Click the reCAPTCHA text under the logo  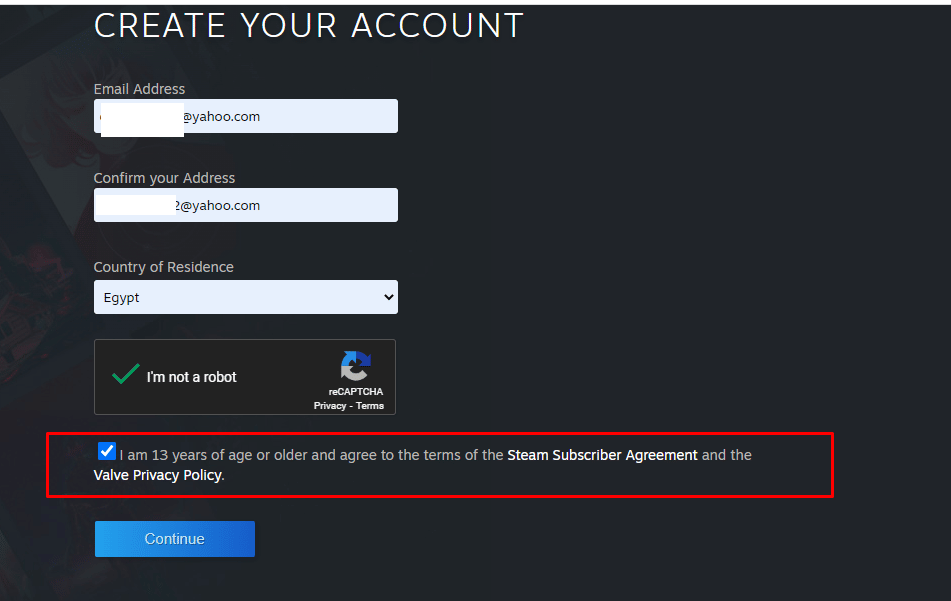(356, 392)
